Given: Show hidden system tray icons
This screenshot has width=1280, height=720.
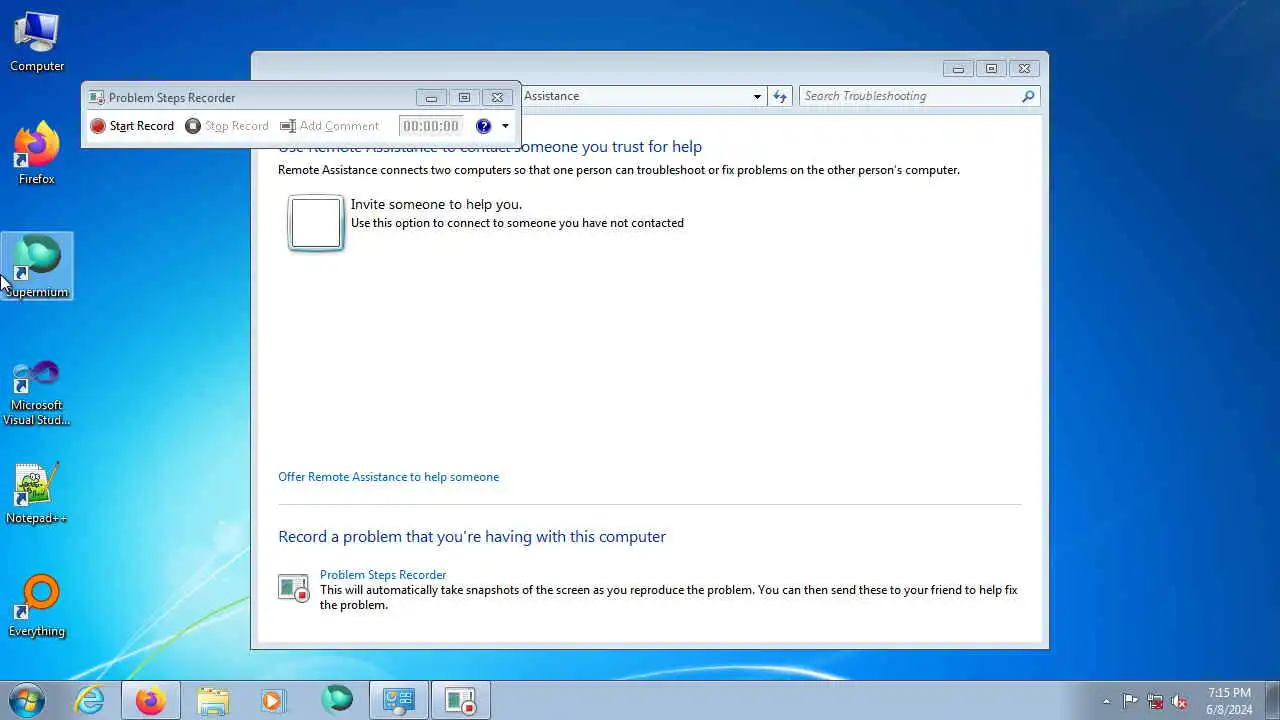Looking at the screenshot, I should click(1106, 701).
